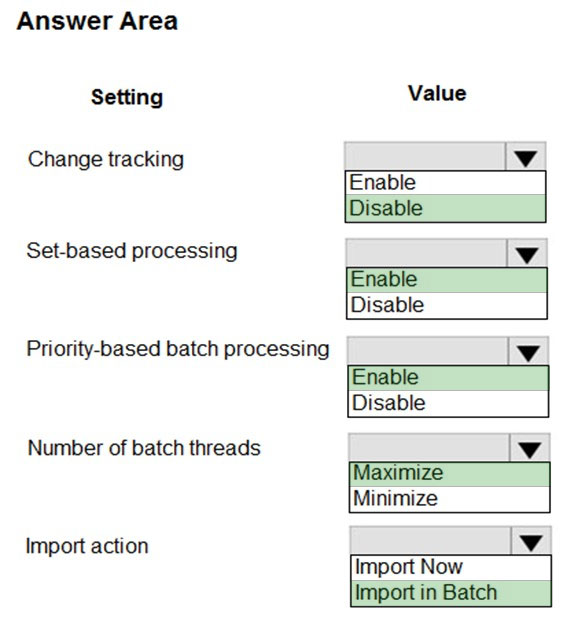Screen dimensions: 563x619
Task: Choose Import in Batch option
Action: pos(451,593)
